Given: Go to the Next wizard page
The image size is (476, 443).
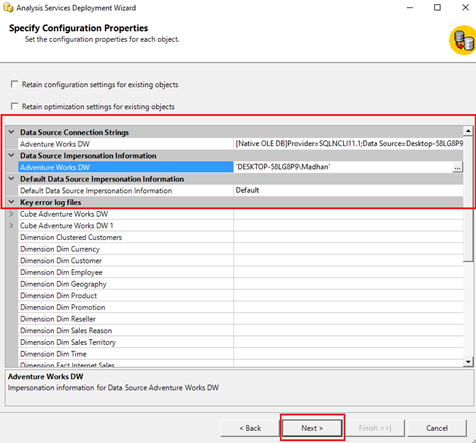Looking at the screenshot, I should coord(312,428).
